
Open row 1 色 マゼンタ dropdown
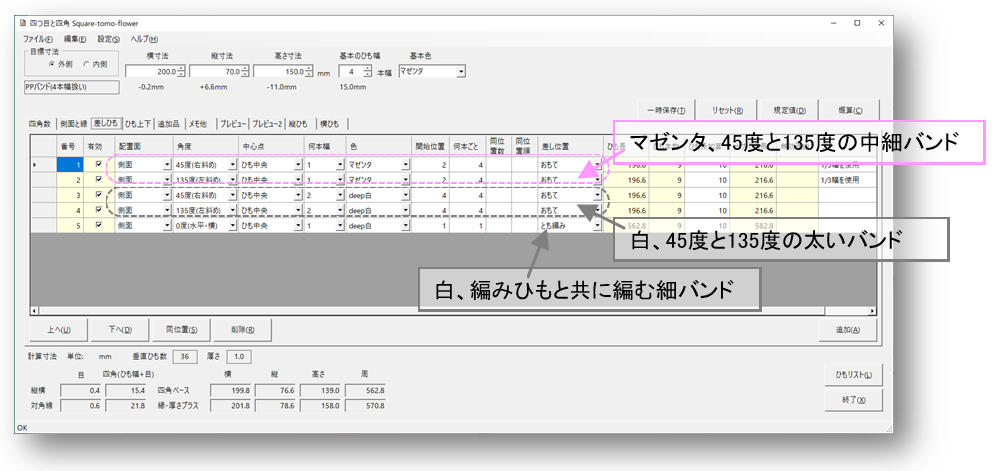pyautogui.click(x=406, y=165)
